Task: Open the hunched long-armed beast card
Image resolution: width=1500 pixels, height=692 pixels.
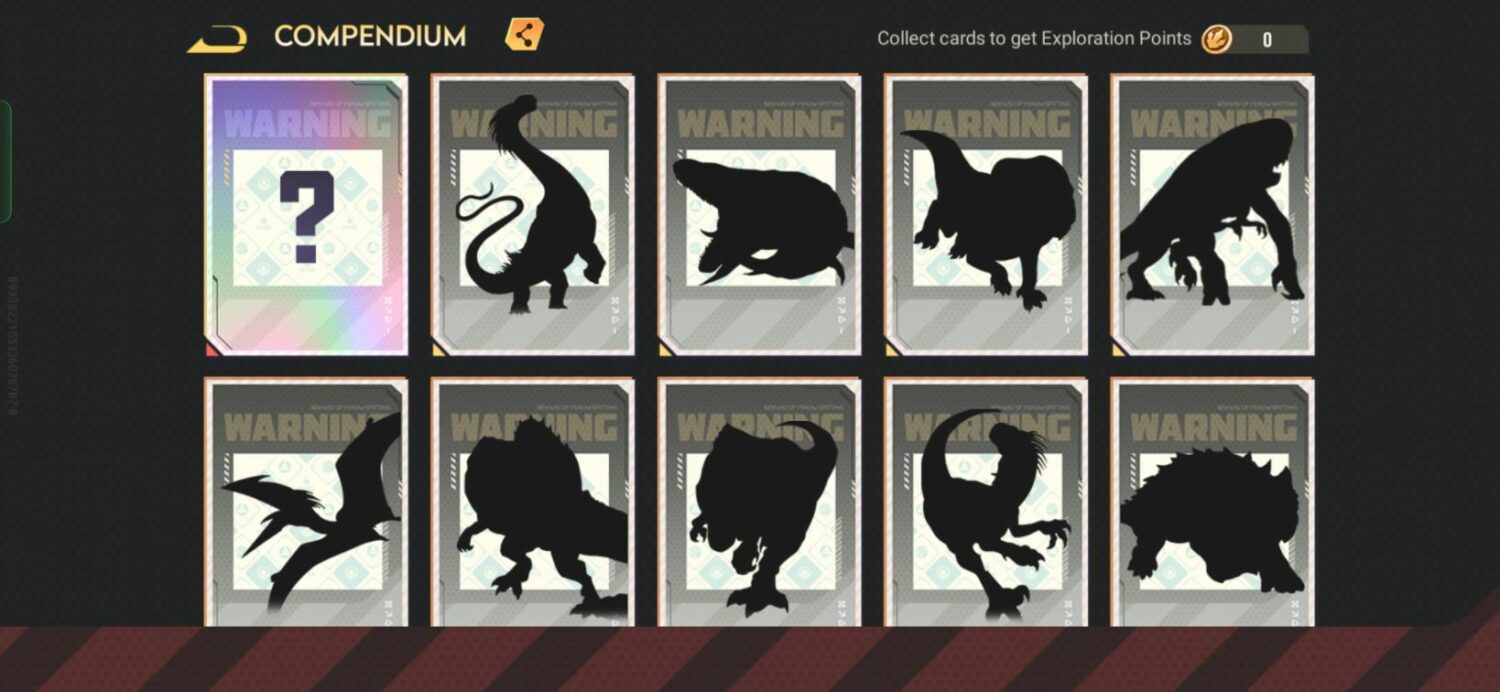Action: [1212, 214]
